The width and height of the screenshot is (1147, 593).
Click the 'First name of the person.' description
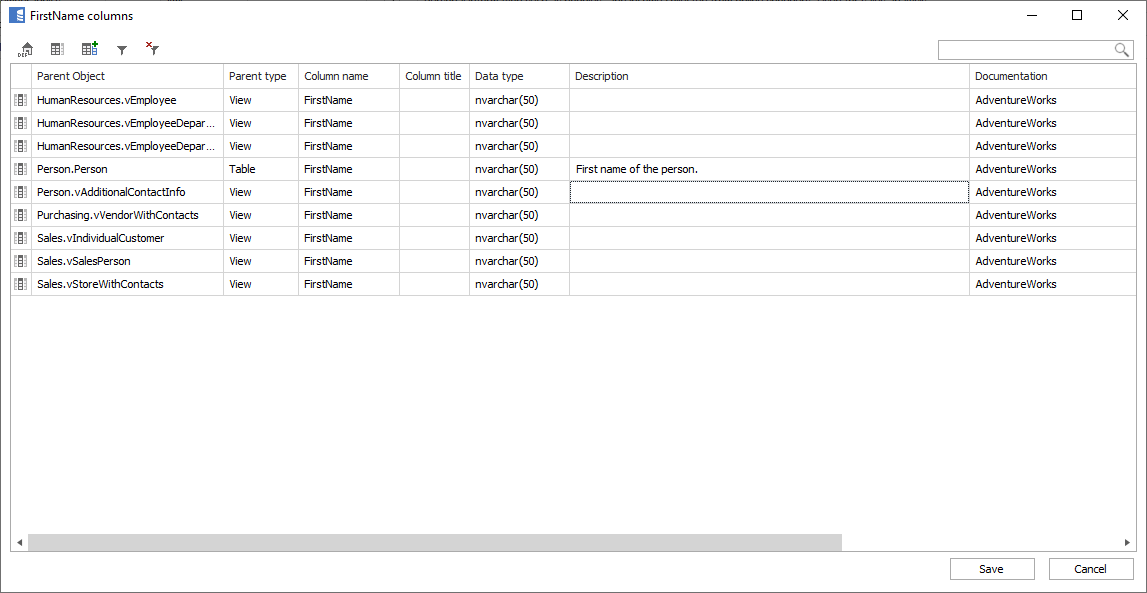click(636, 169)
